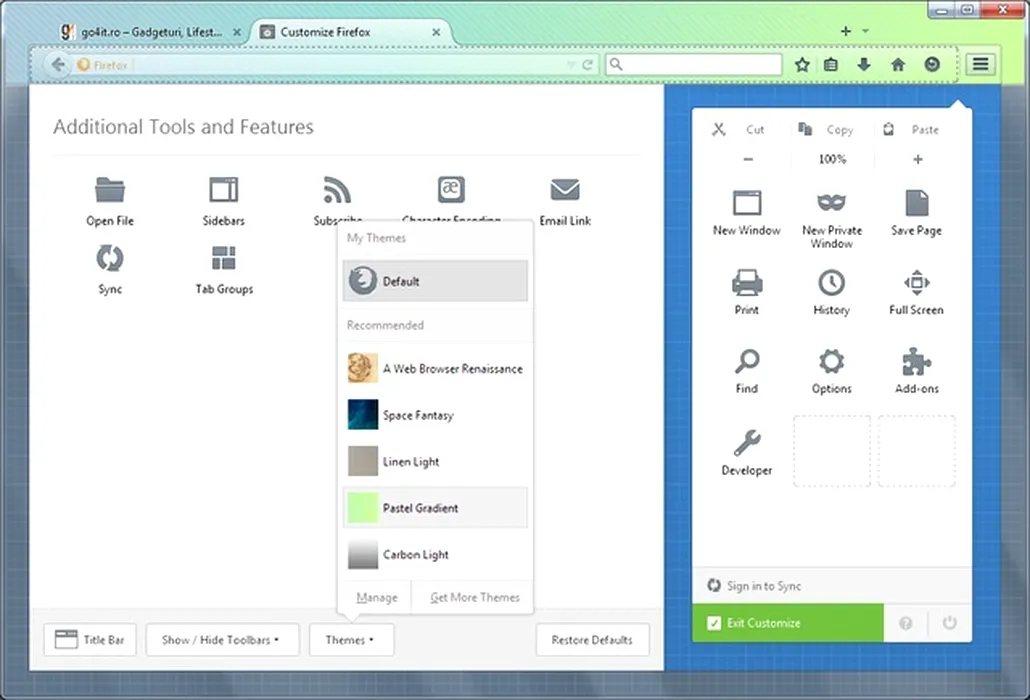Image resolution: width=1030 pixels, height=700 pixels.
Task: Click the Downloads arrow toolbar icon
Action: (x=864, y=64)
